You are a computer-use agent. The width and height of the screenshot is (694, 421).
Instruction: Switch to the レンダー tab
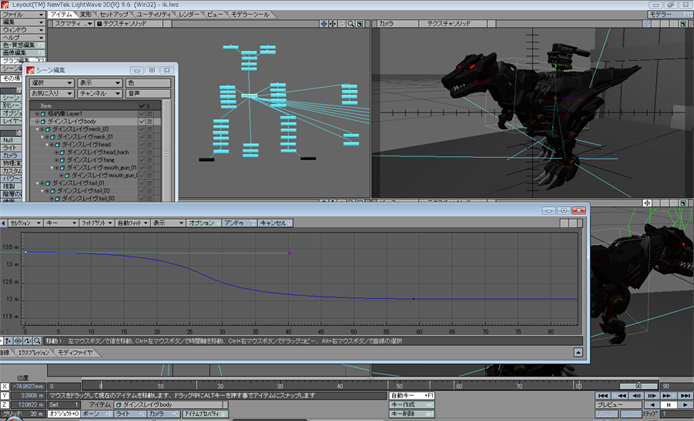(189, 15)
